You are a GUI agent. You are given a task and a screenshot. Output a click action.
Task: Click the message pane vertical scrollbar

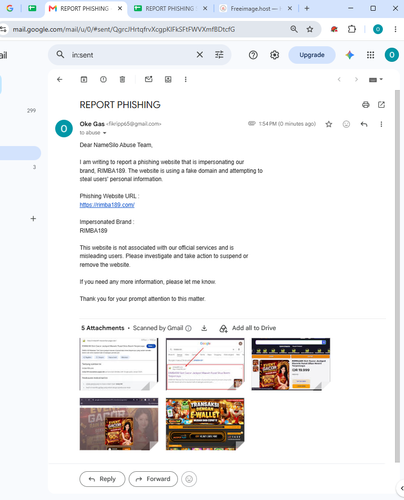point(397,276)
